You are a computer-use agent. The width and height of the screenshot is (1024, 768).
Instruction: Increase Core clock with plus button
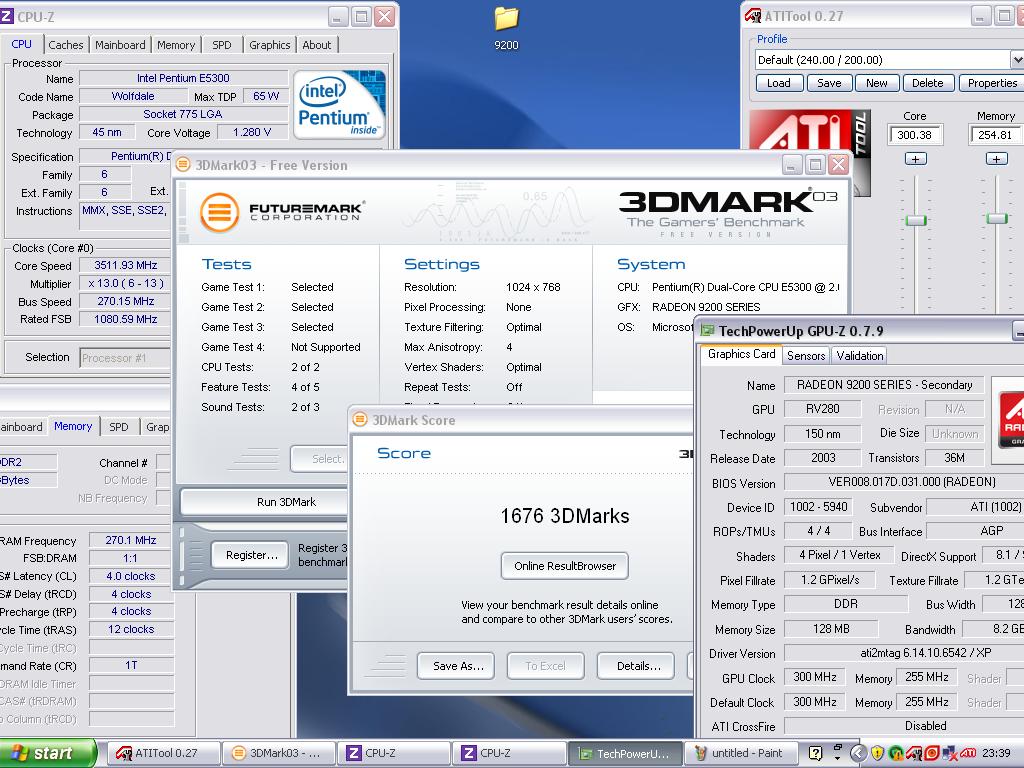pos(916,159)
